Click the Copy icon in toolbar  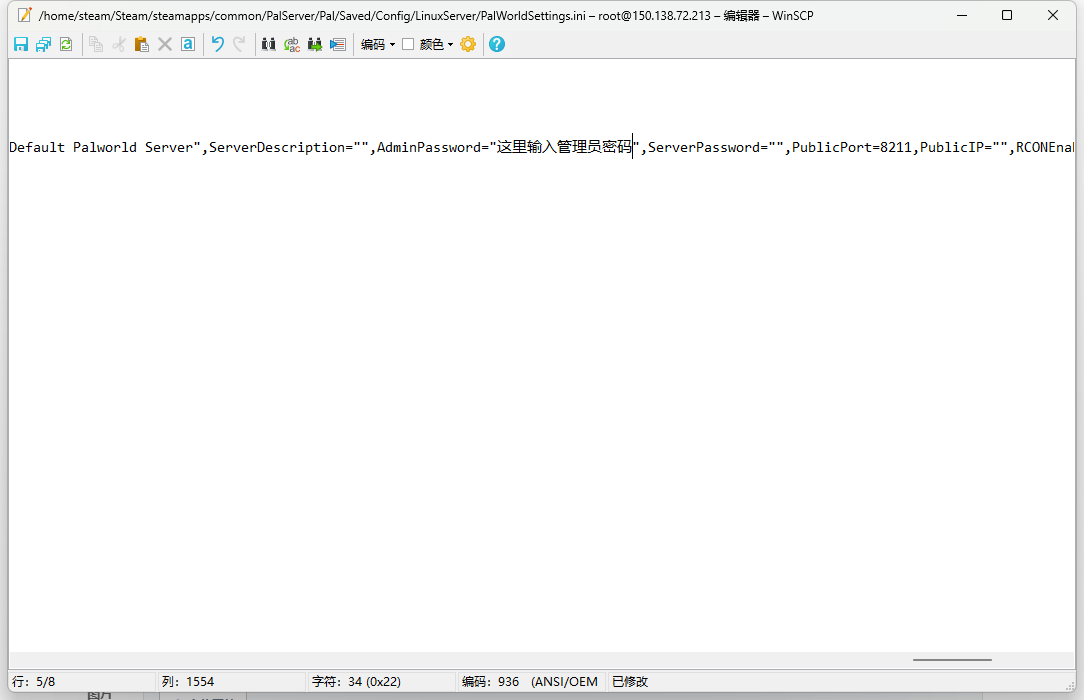96,44
